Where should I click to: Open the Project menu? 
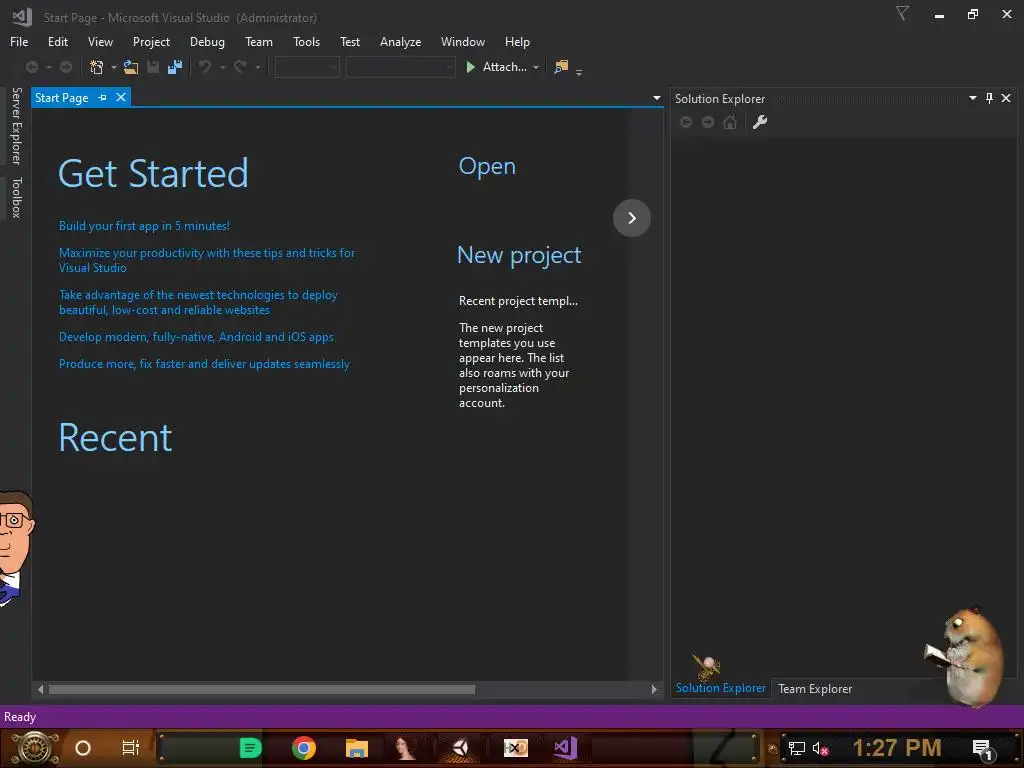point(152,42)
